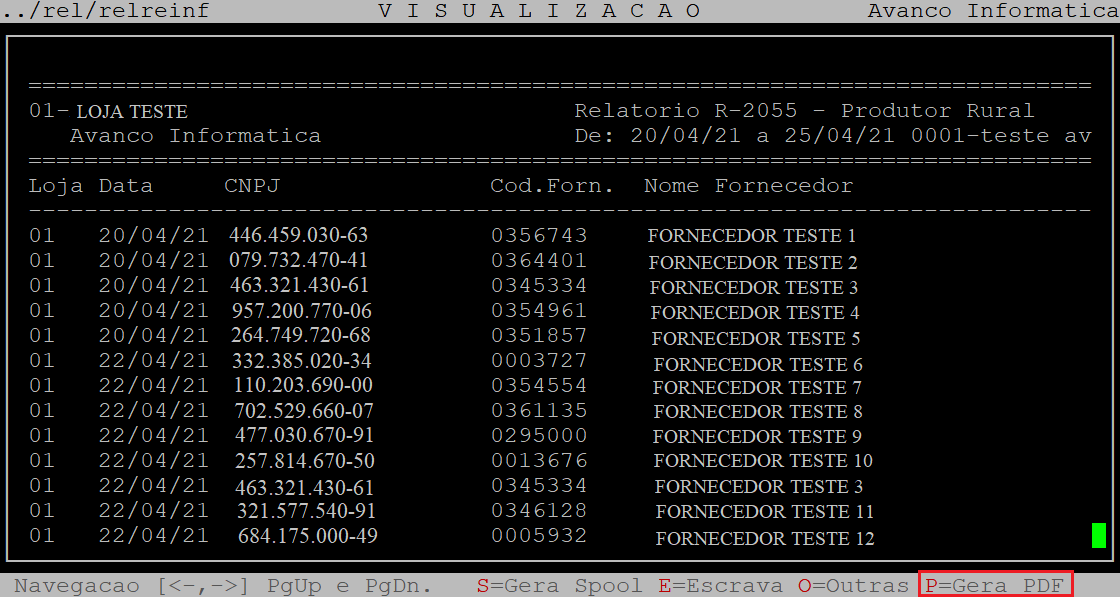Click the Data column header

[126, 186]
